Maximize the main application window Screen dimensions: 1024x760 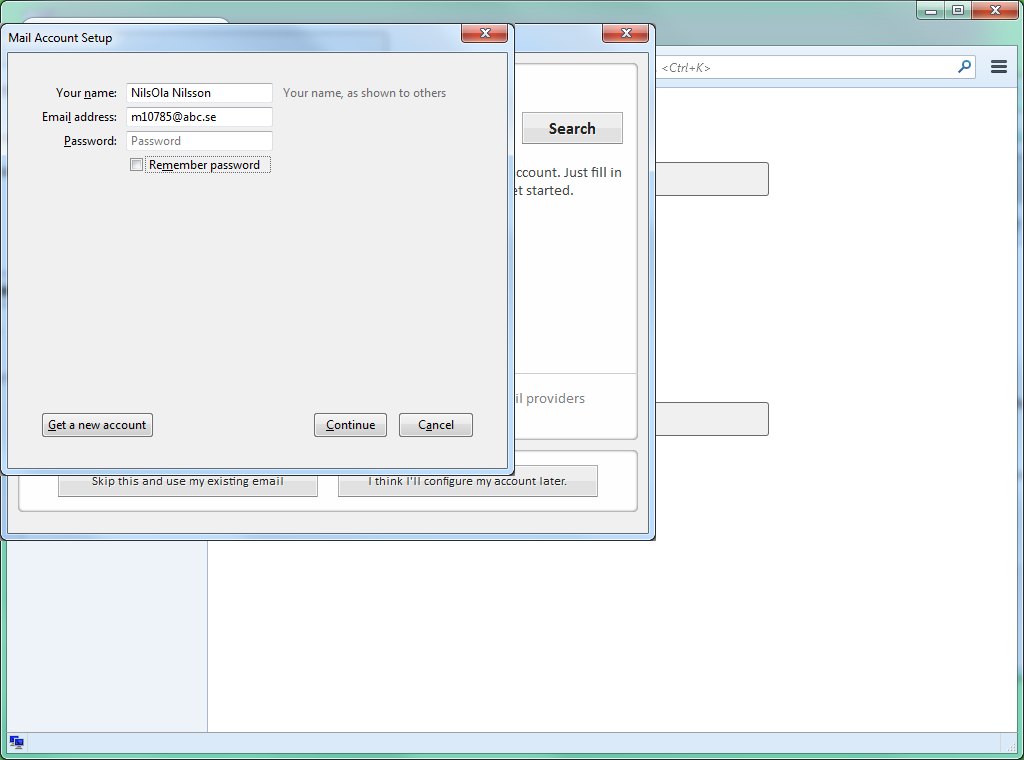pos(958,10)
